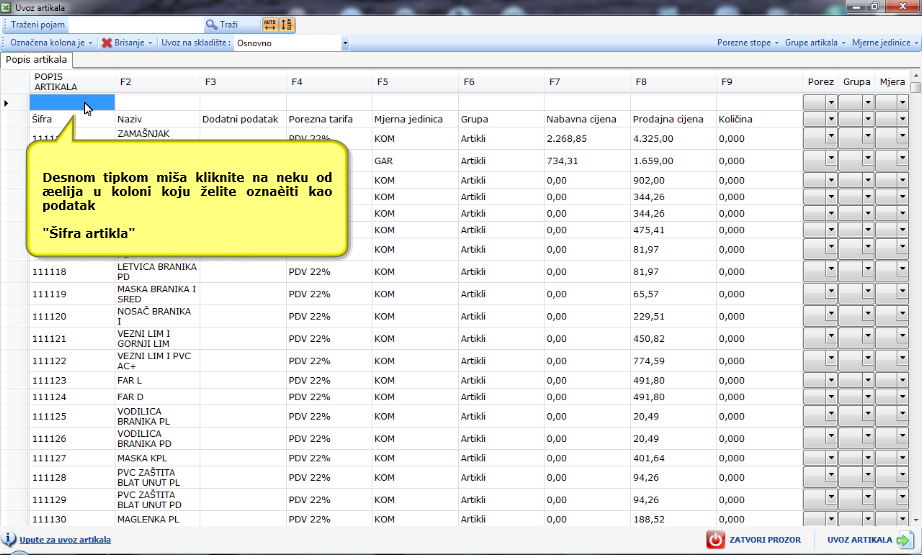The width and height of the screenshot is (922, 555).
Task: Select cell "Prodajna cijena"
Action: [673, 119]
